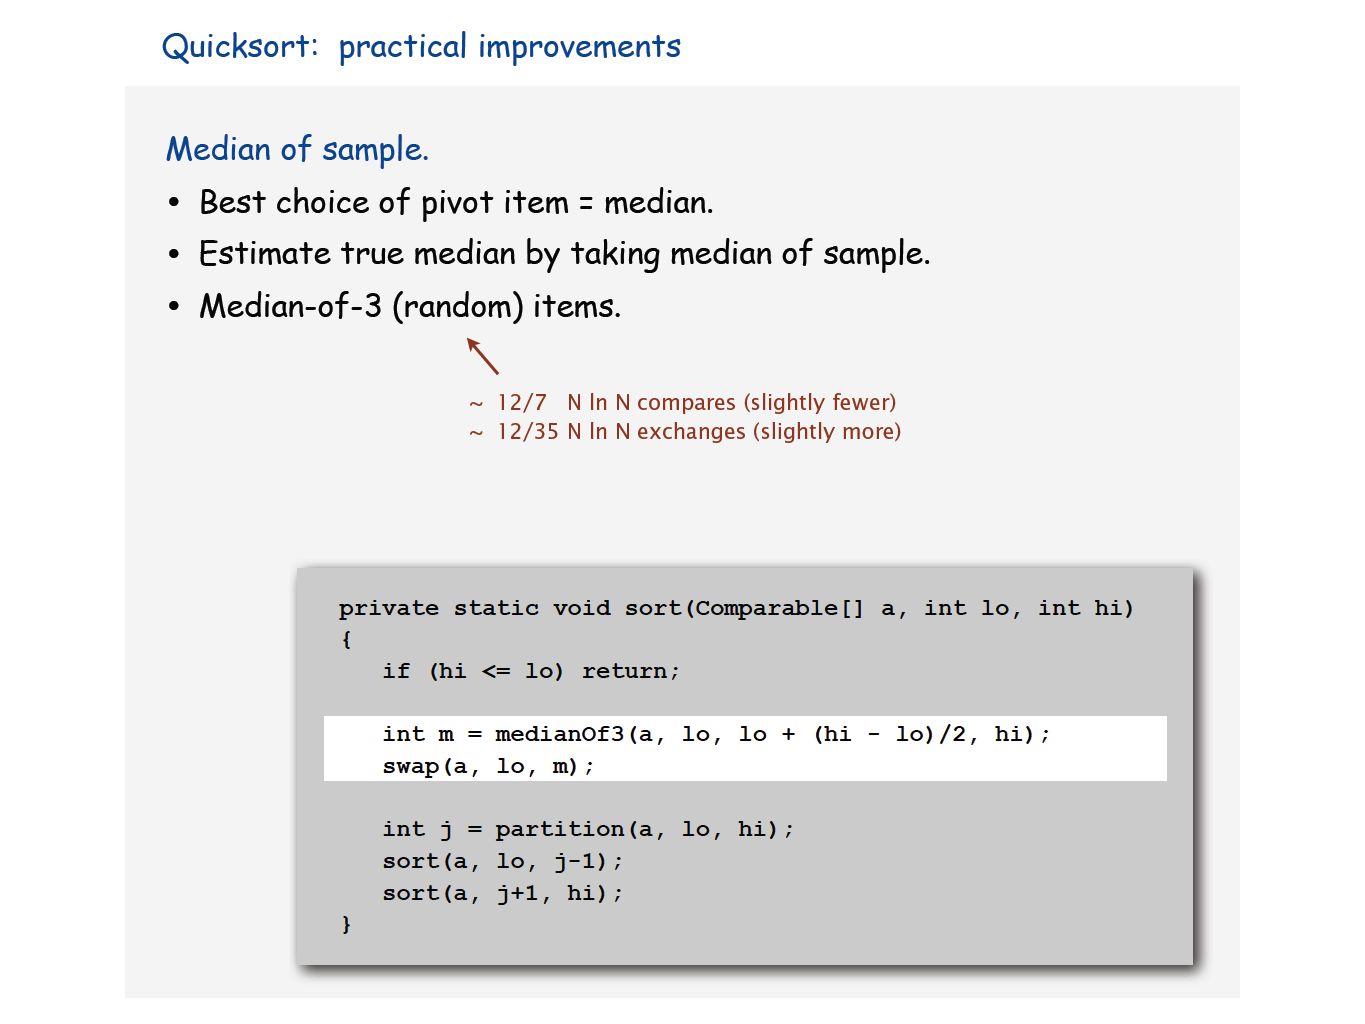Click the "private static void sort" method signature
This screenshot has width=1365, height=1024.
pyautogui.click(x=736, y=608)
